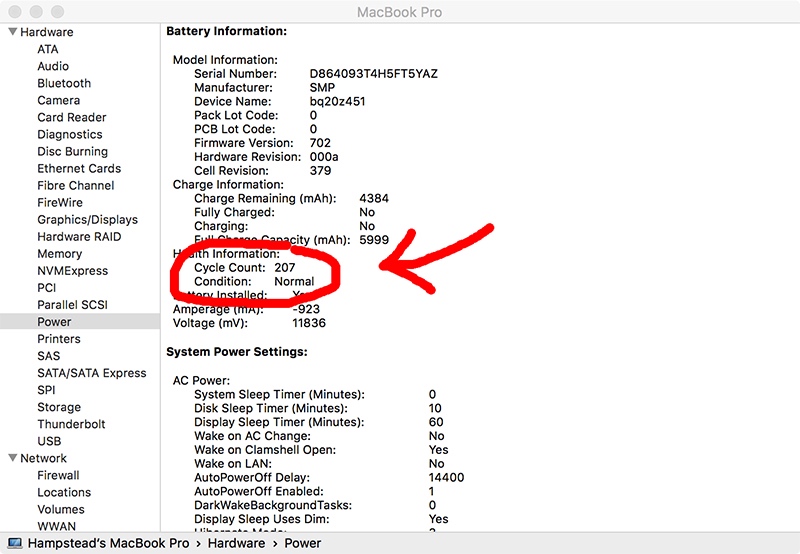Click Wake on Clamshell Open value Yes

438,450
